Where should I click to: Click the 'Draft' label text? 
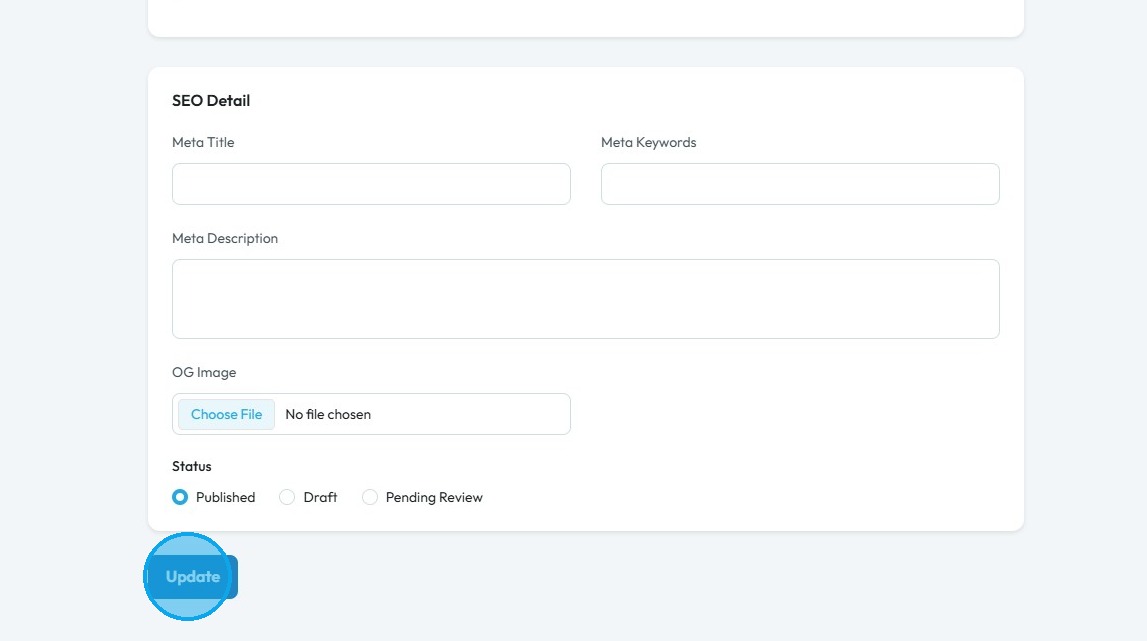coord(320,497)
